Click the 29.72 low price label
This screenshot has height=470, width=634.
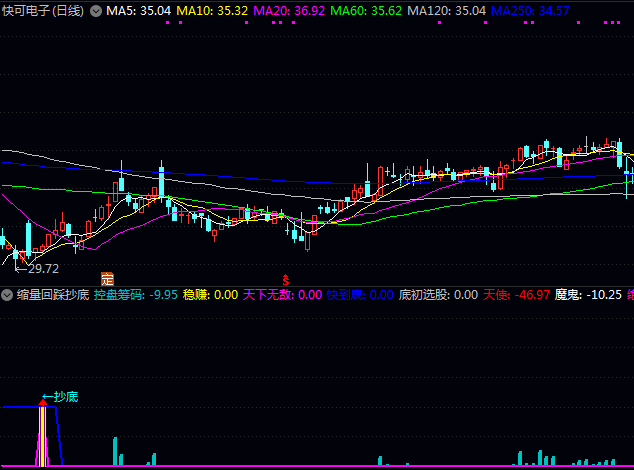(x=43, y=269)
